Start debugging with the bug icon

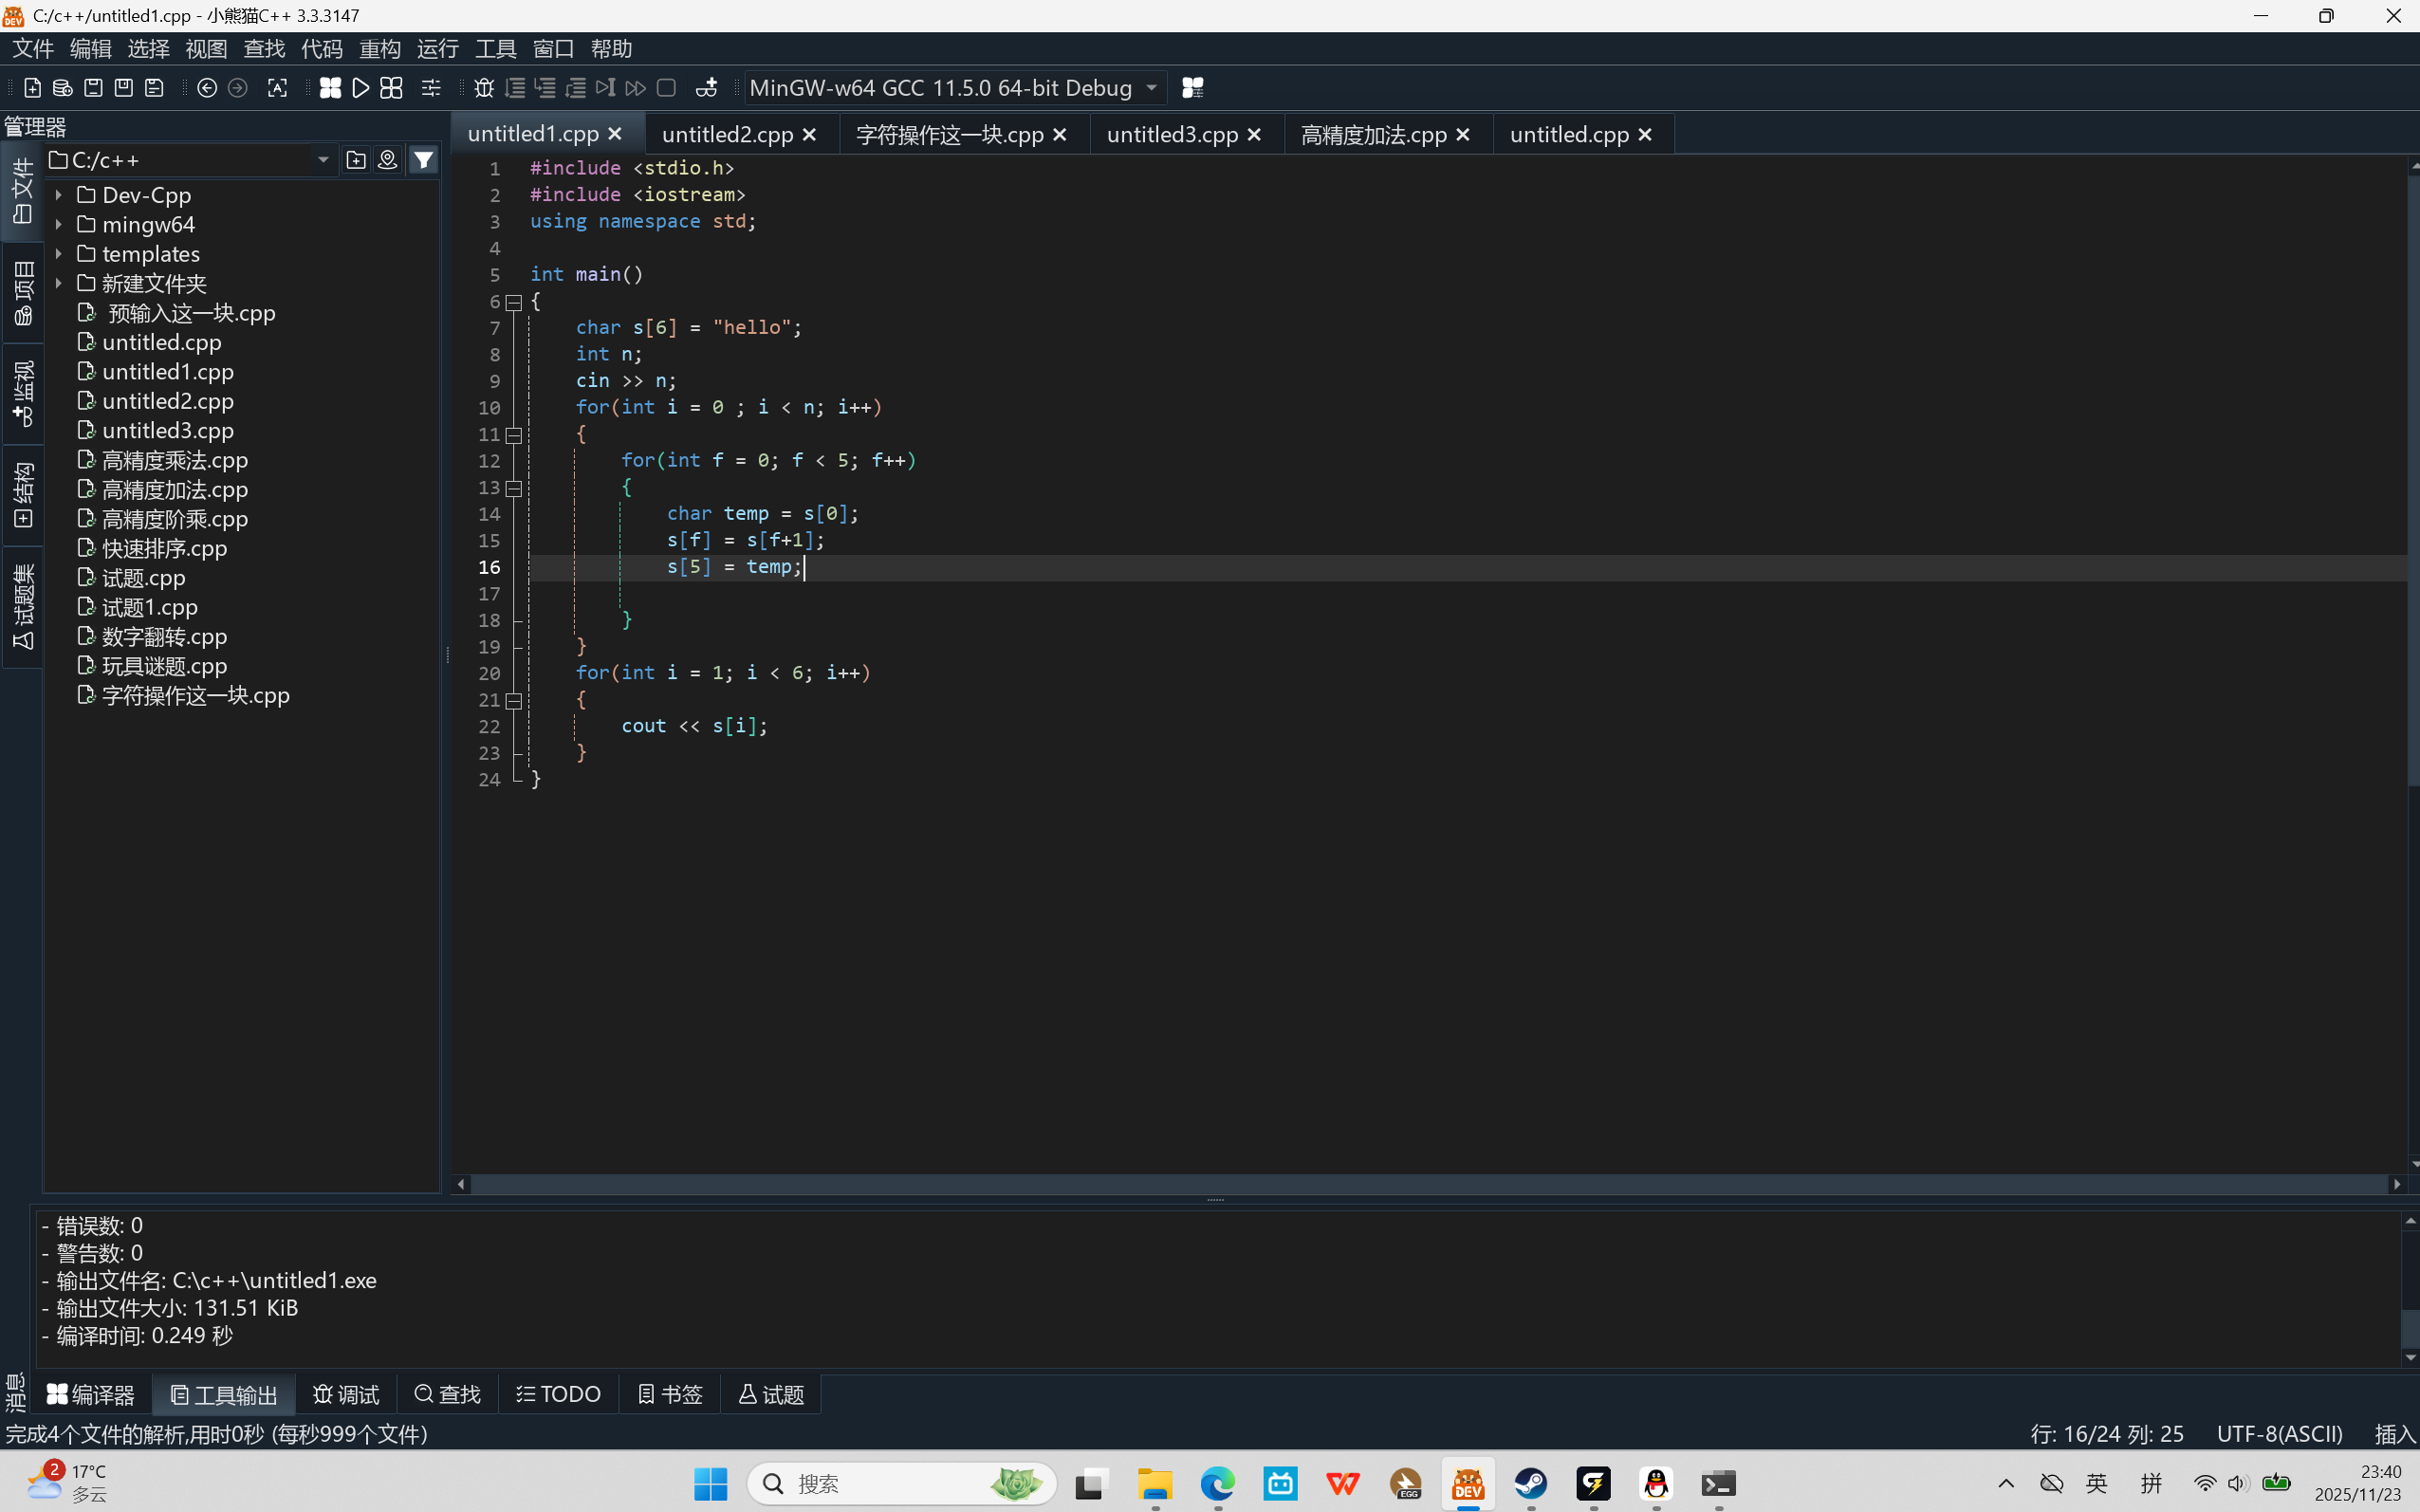[484, 88]
